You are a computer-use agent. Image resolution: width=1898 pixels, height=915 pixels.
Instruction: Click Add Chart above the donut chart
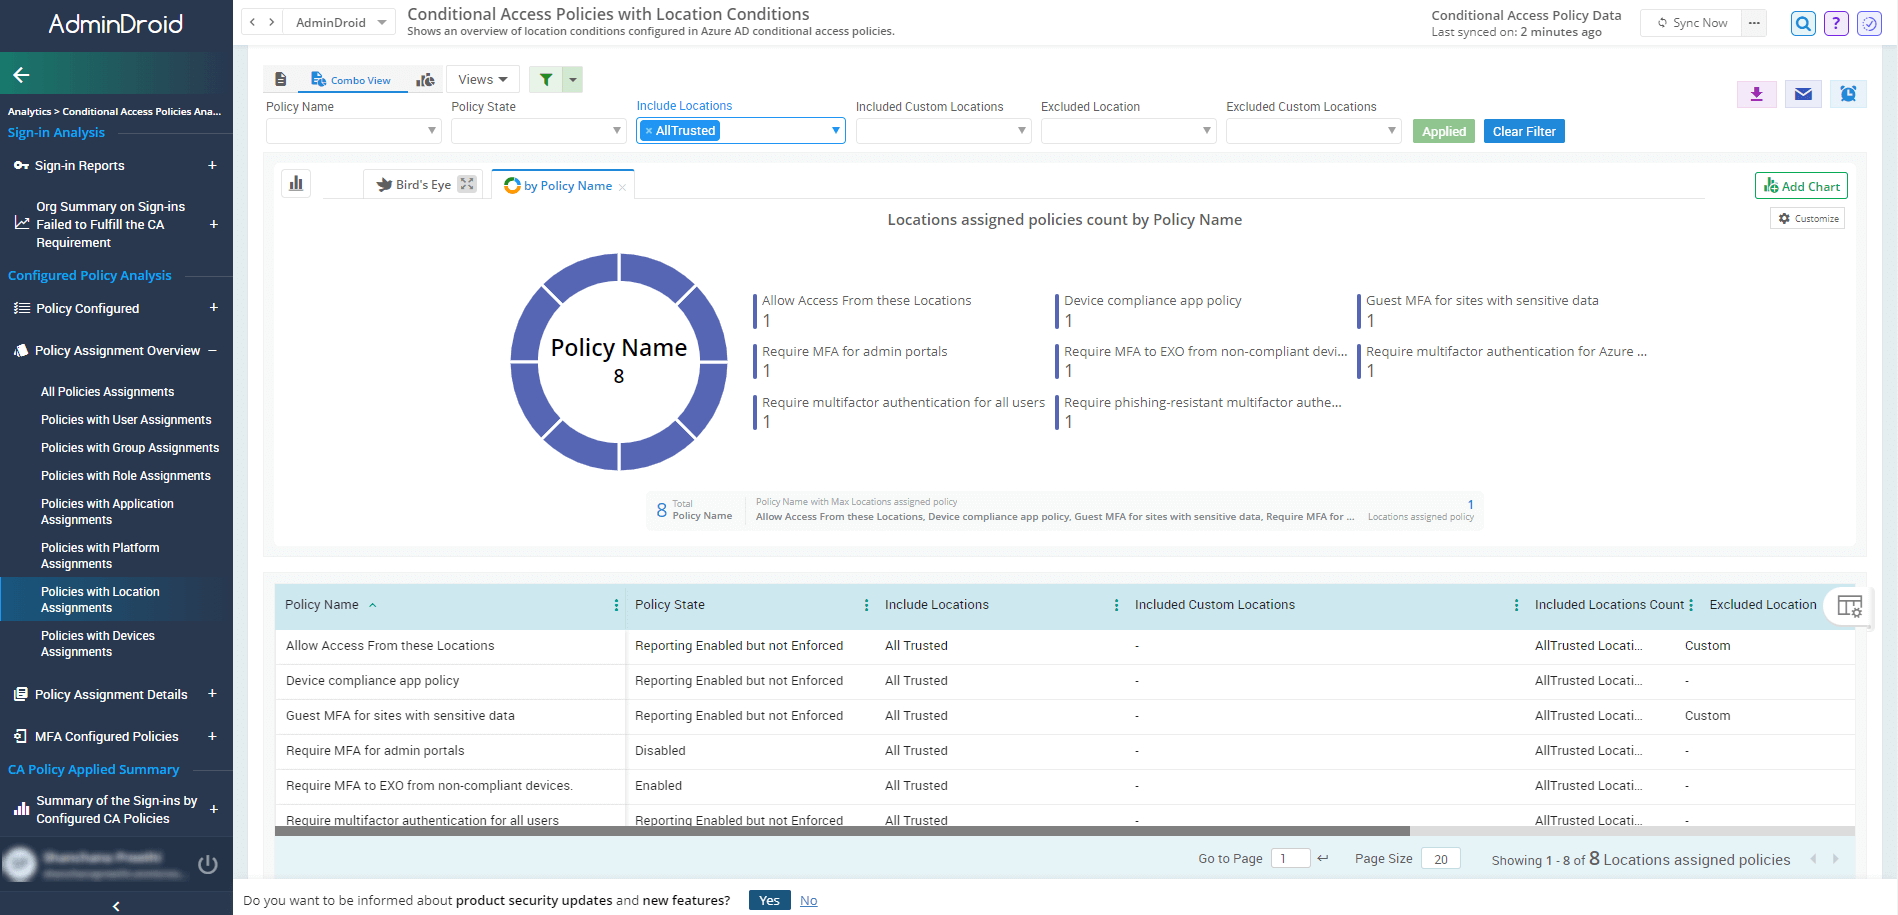1801,185
